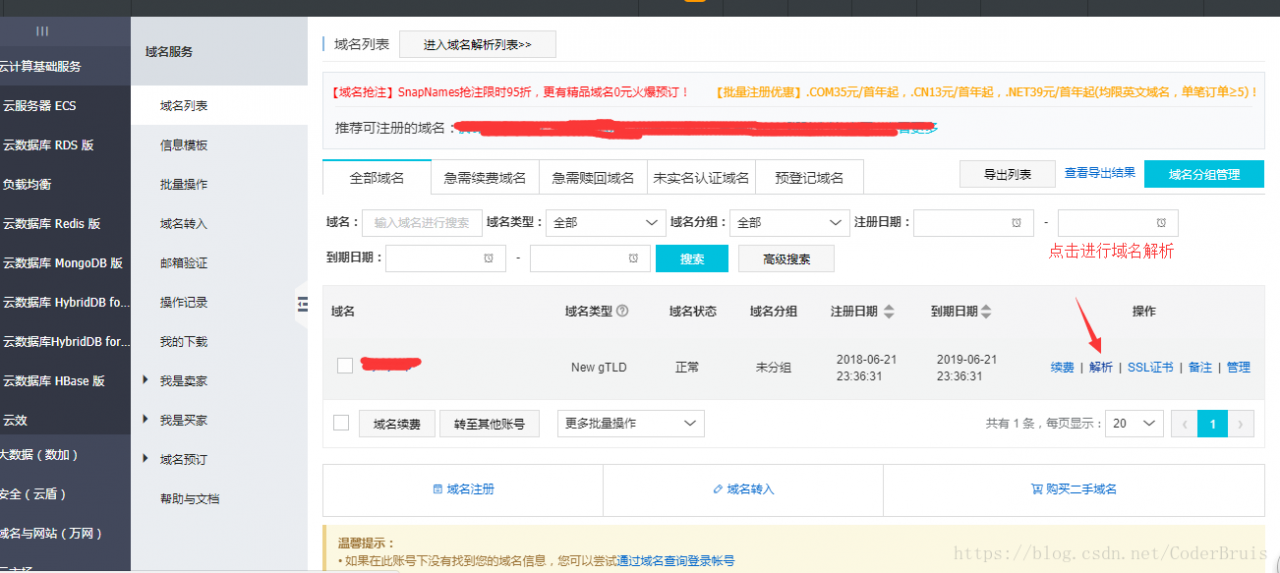Click the 高级搜索 button
Screen dimensions: 1280x573
(x=786, y=259)
